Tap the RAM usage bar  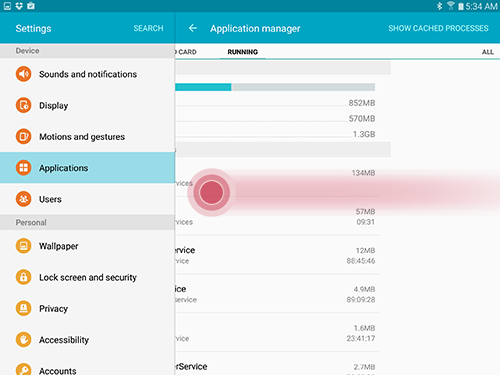click(275, 87)
